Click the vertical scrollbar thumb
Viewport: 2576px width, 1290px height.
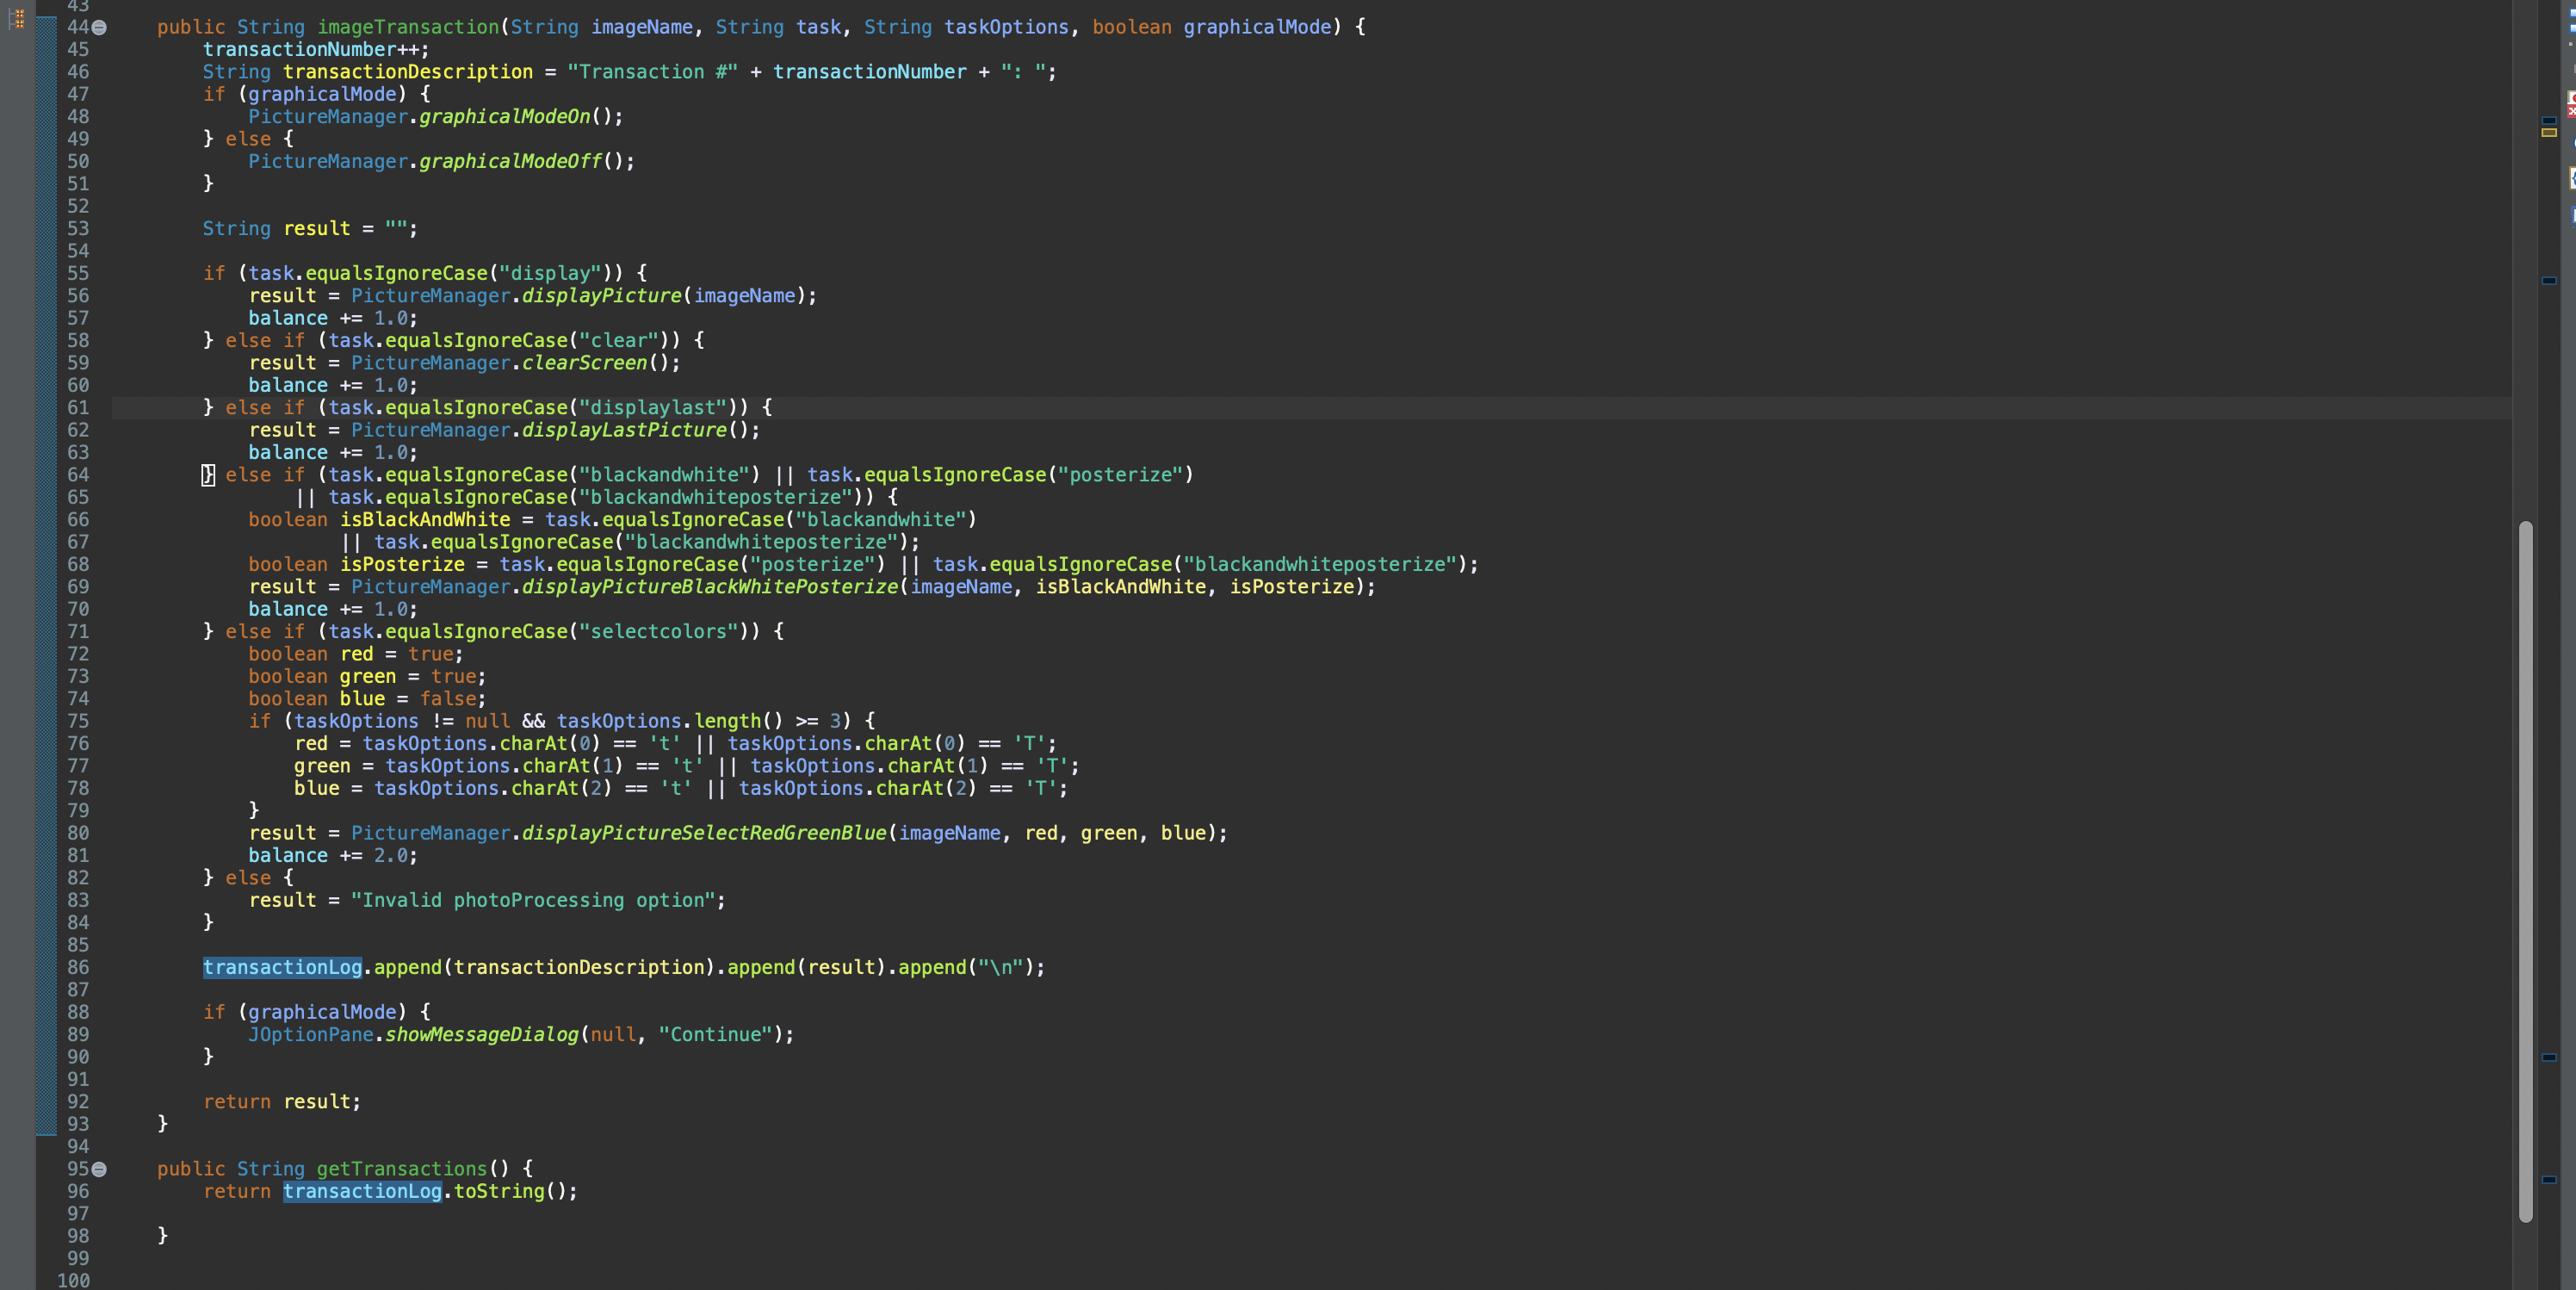(2525, 870)
